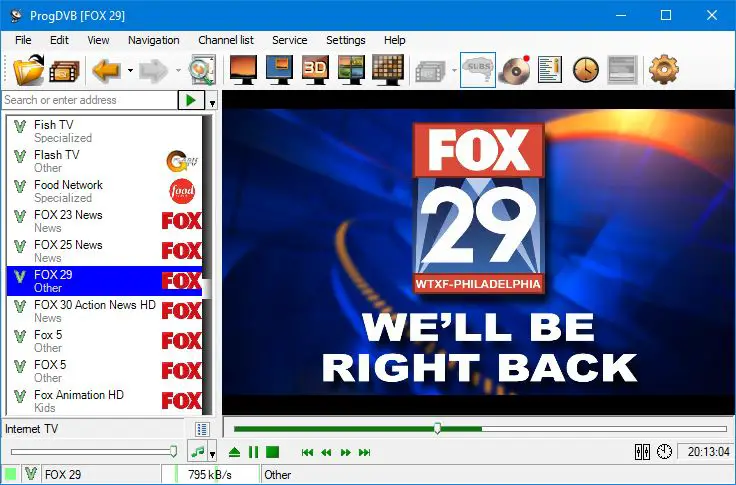Open the equalizer sliders icon
Viewport: 736px width, 485px height.
(x=642, y=452)
